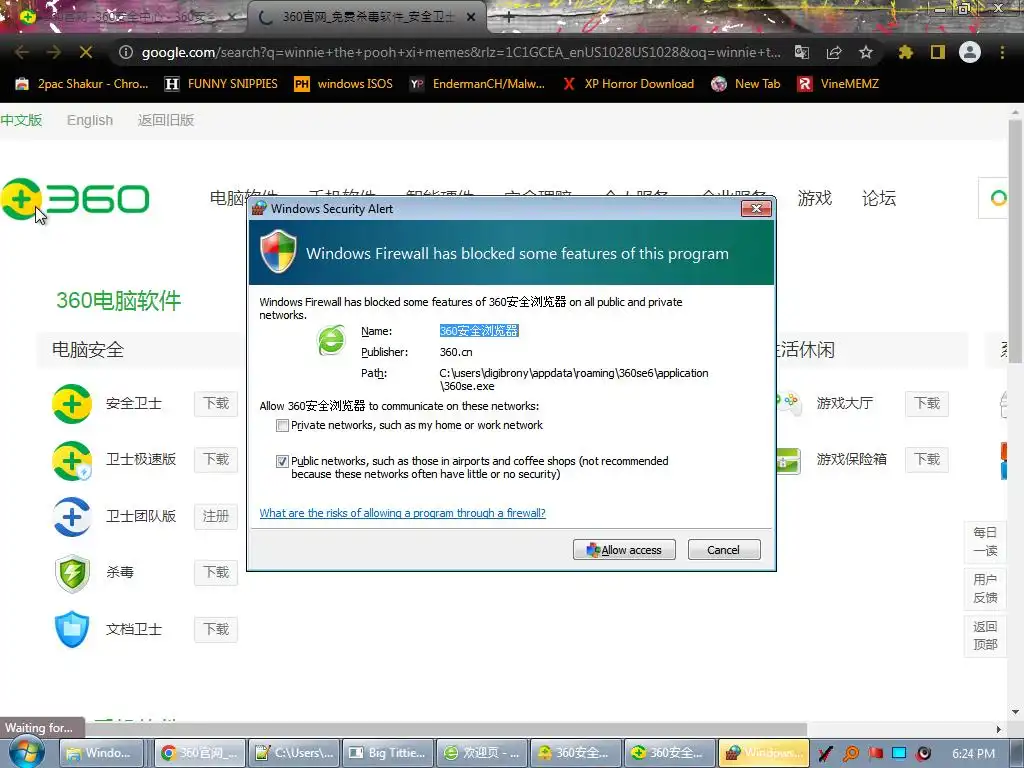
Task: Click the red flag tray icon
Action: pyautogui.click(x=875, y=754)
